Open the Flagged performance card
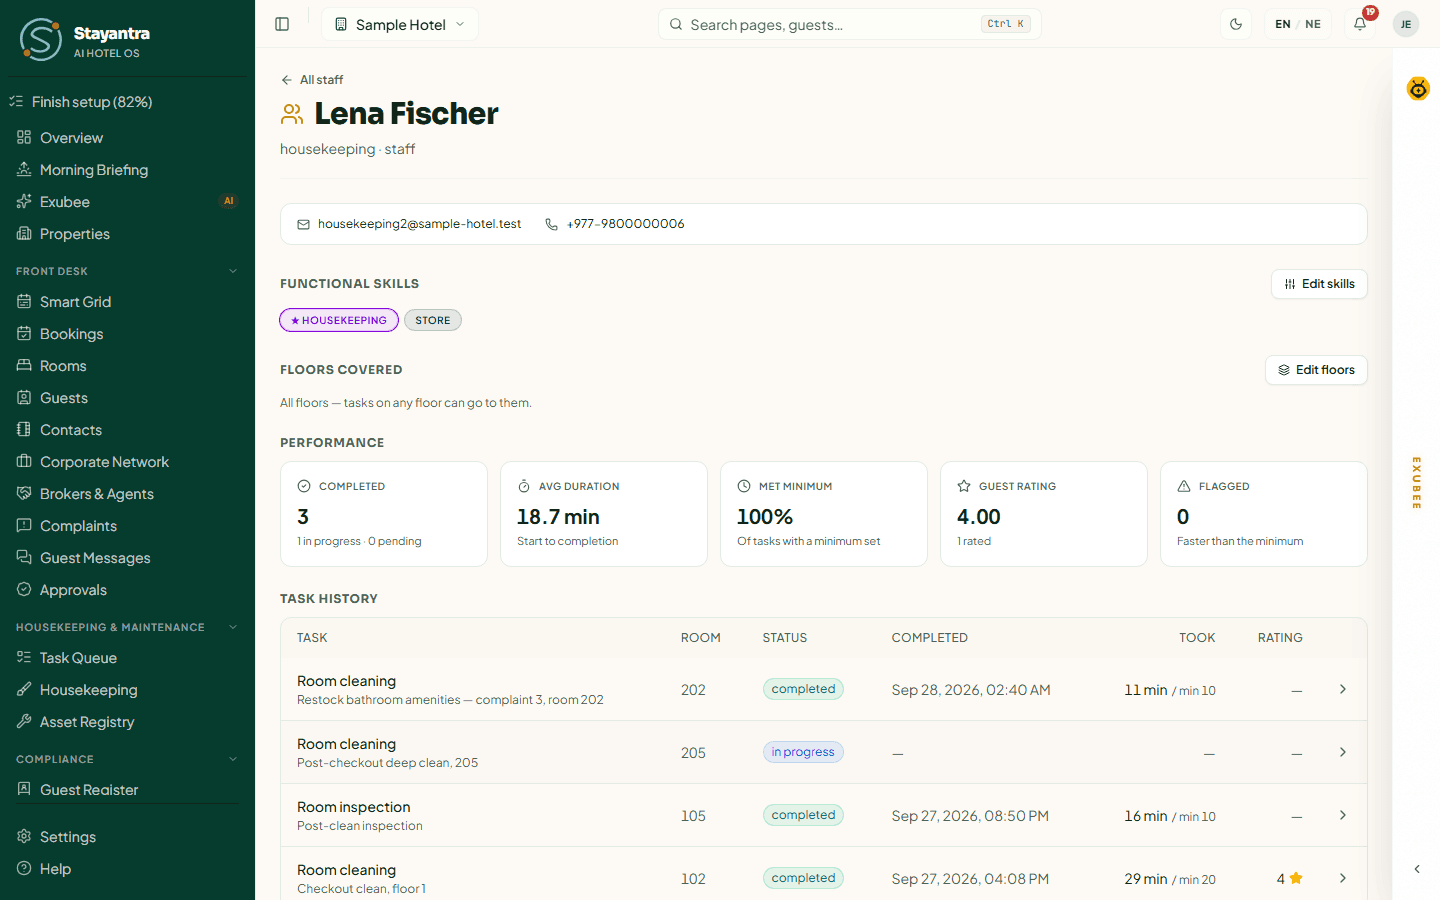 tap(1264, 514)
